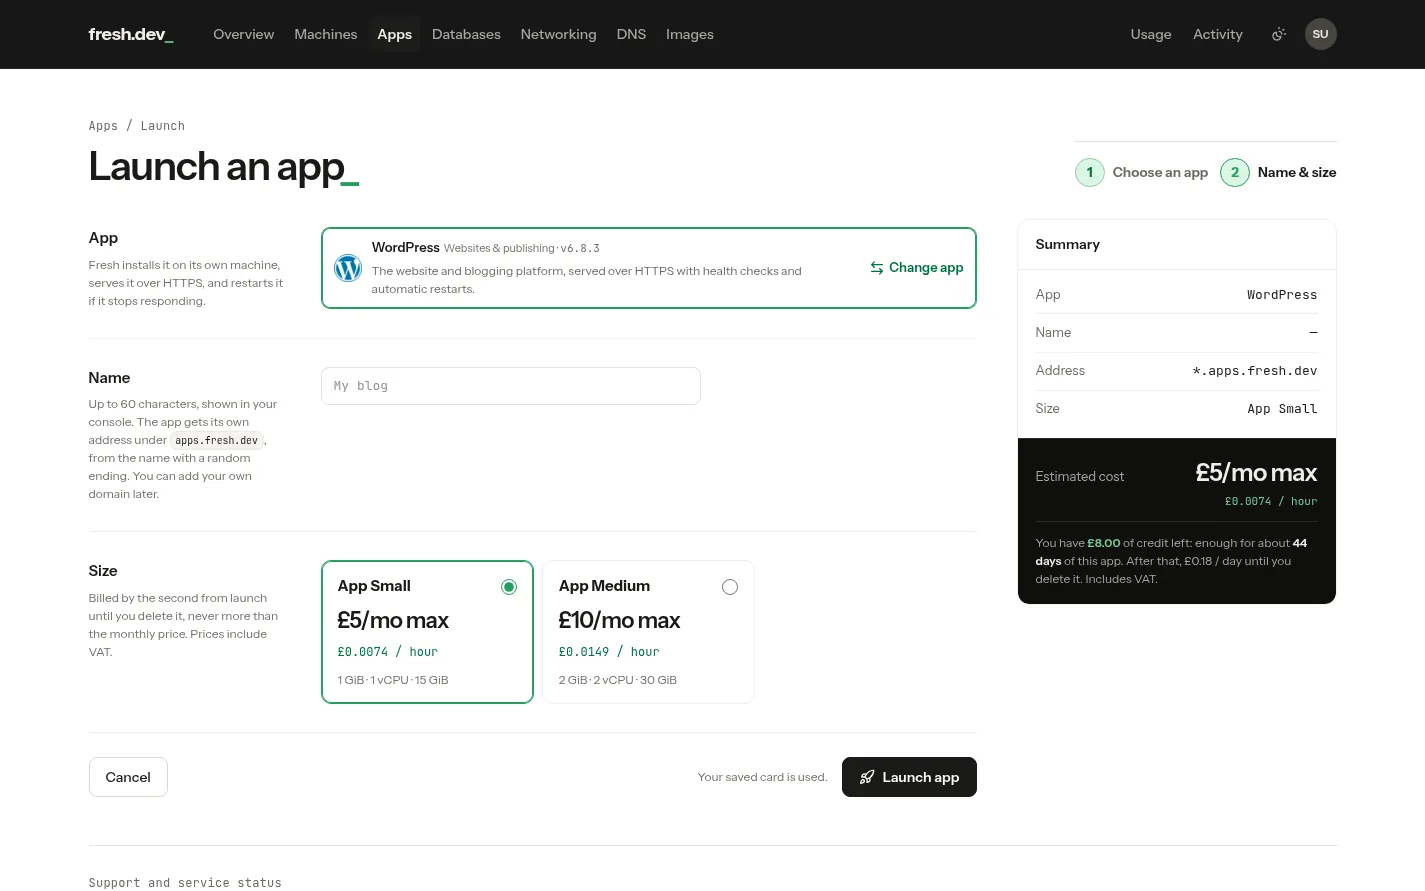This screenshot has width=1425, height=891.
Task: Open the SU user avatar menu
Action: (x=1320, y=34)
